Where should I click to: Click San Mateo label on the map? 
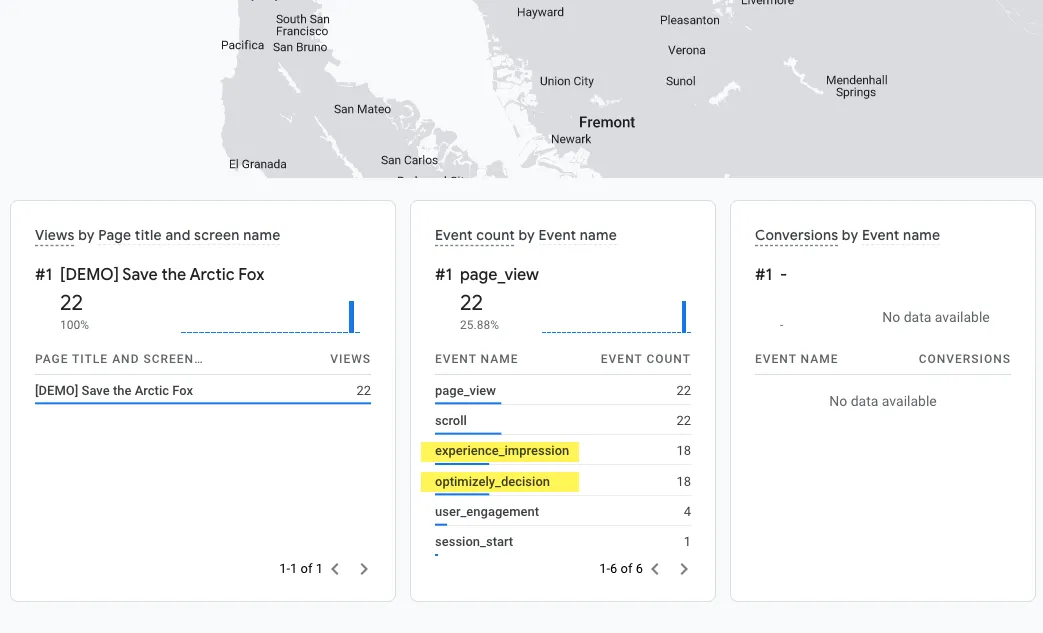(363, 109)
